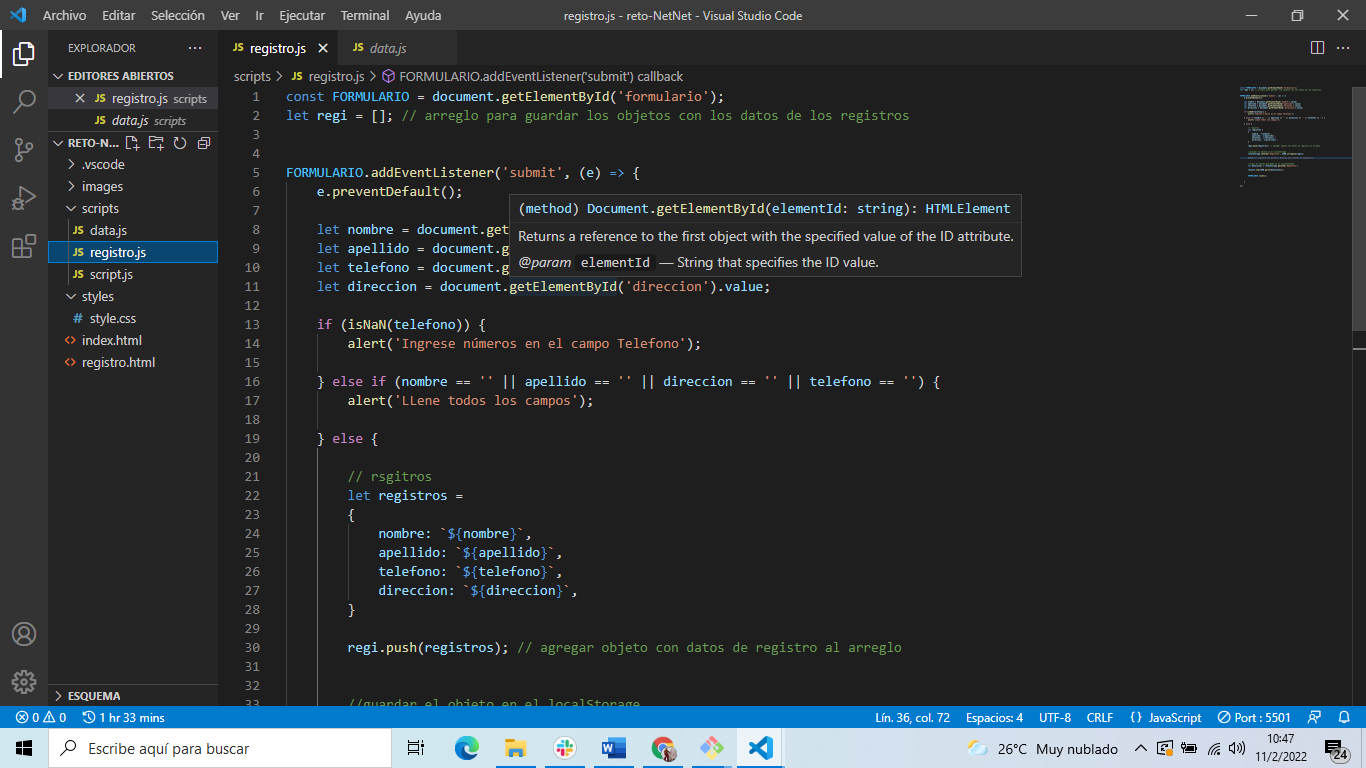This screenshot has height=768, width=1366.
Task: Change line ending via CRLF
Action: (x=1099, y=718)
